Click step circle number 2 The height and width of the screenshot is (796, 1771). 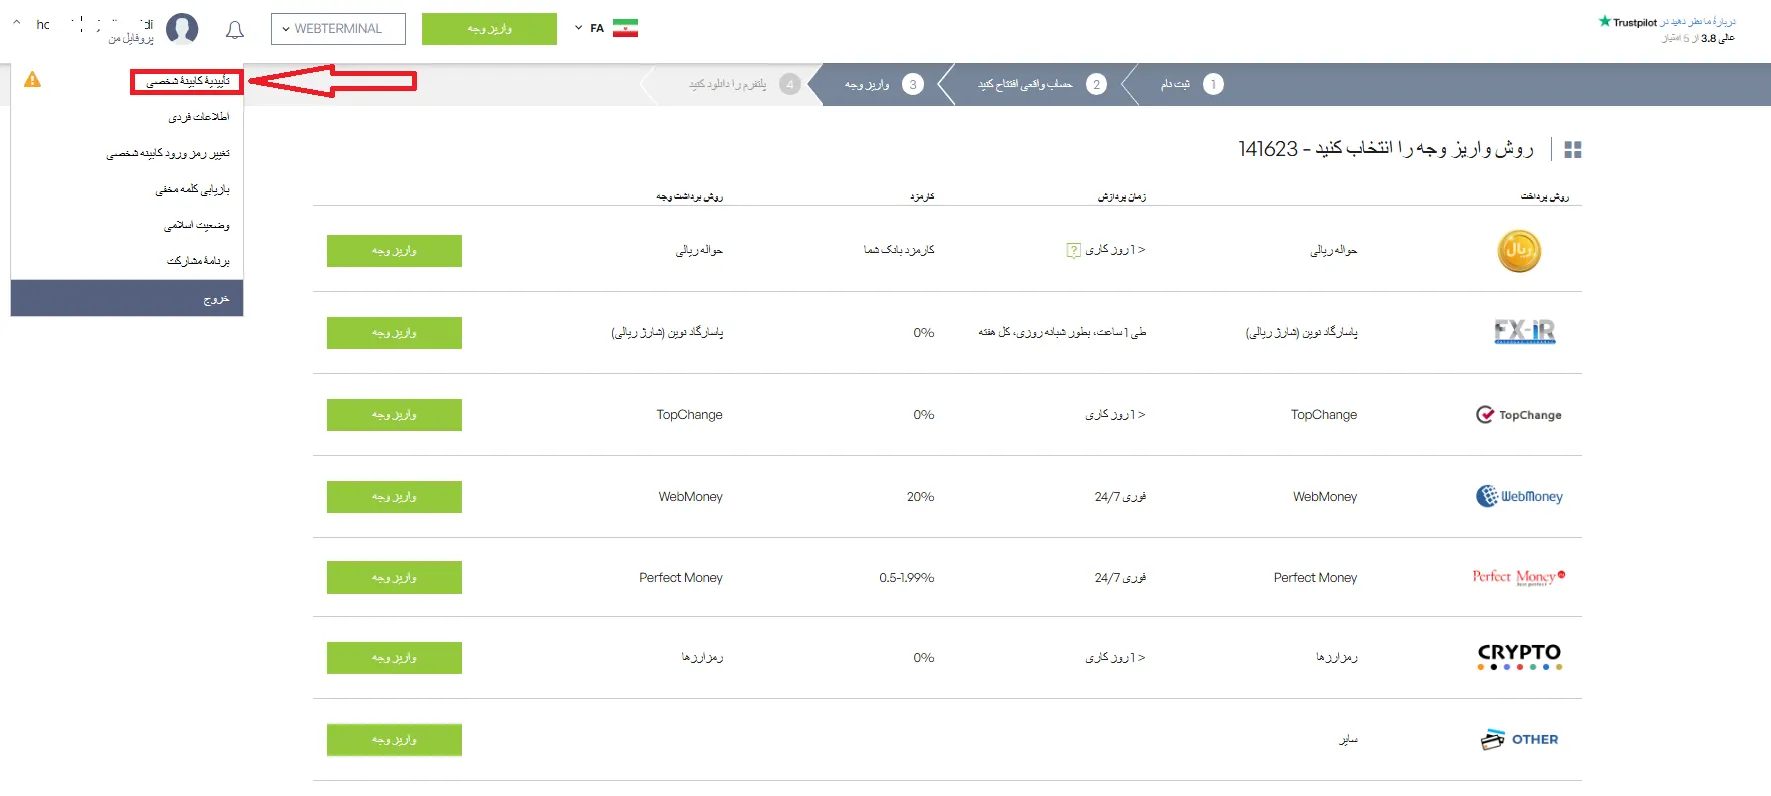[1096, 85]
